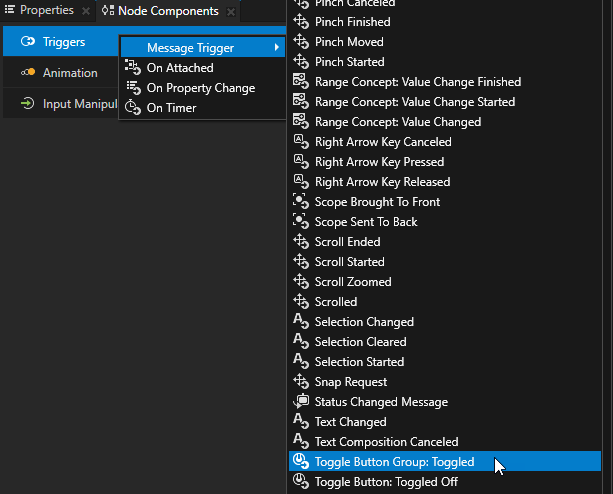Select Pinch Finished message
Viewport: 613px width, 494px height.
(445, 21)
